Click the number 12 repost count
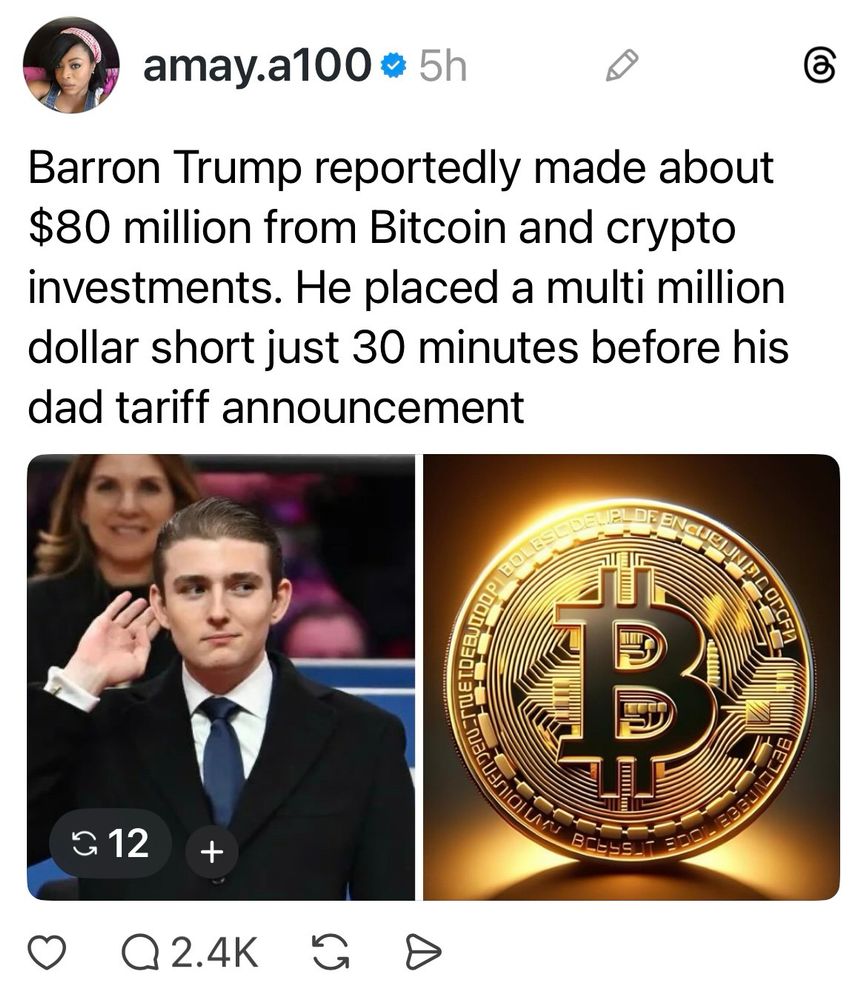 coord(128,843)
